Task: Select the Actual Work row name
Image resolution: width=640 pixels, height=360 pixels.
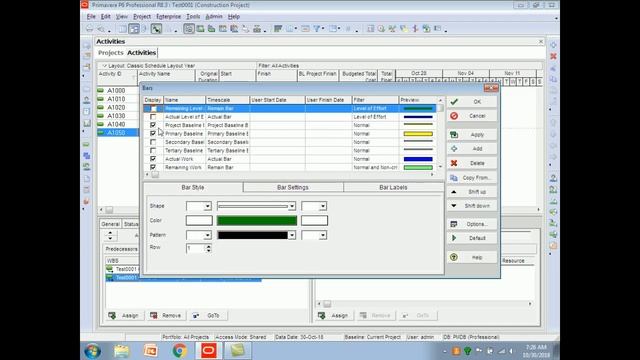Action: [x=179, y=159]
